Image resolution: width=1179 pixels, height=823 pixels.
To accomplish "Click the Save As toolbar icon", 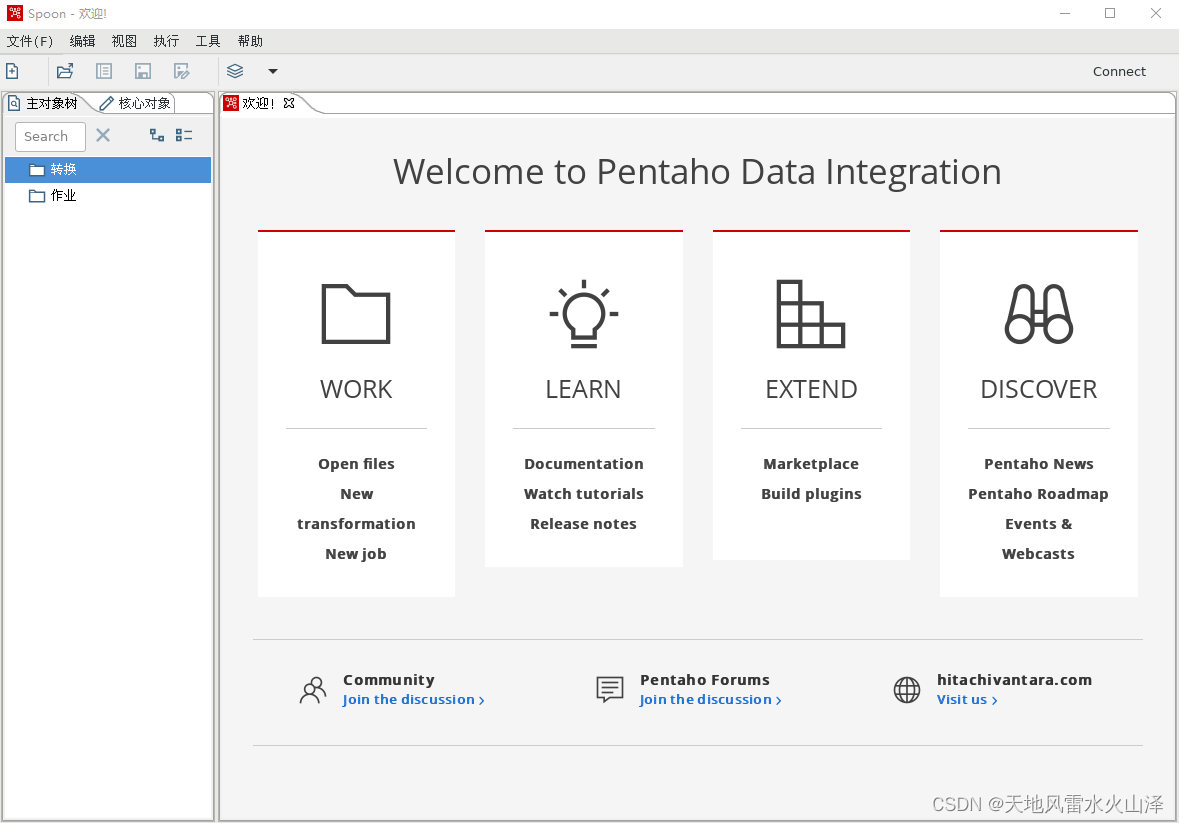I will pyautogui.click(x=181, y=71).
